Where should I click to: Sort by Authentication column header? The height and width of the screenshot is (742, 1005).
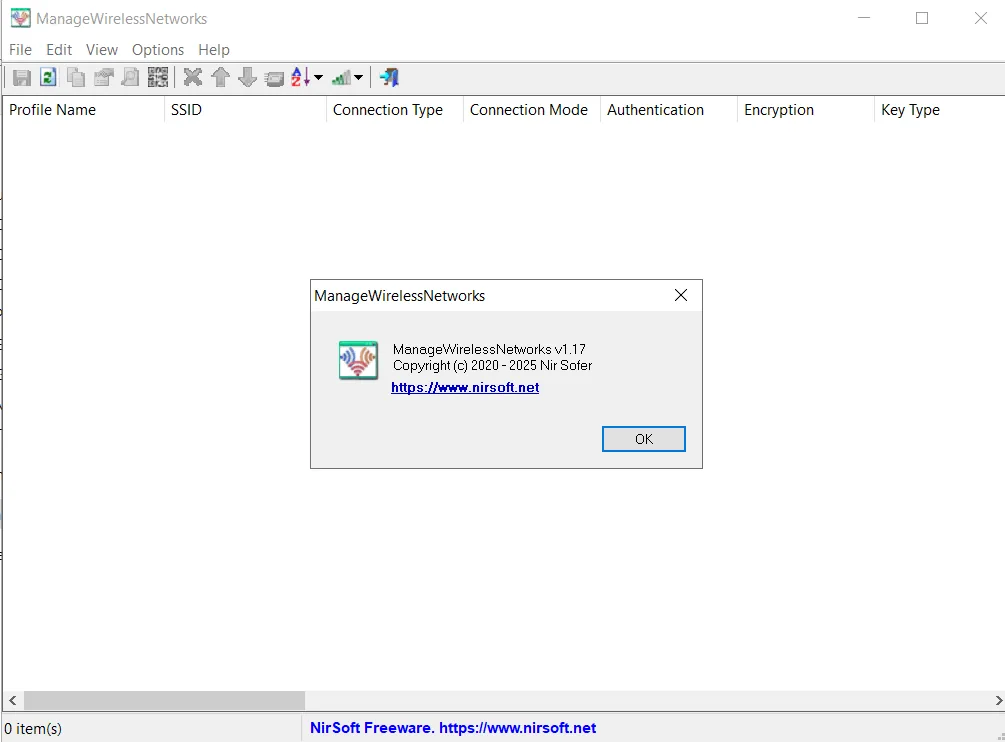[x=669, y=110]
